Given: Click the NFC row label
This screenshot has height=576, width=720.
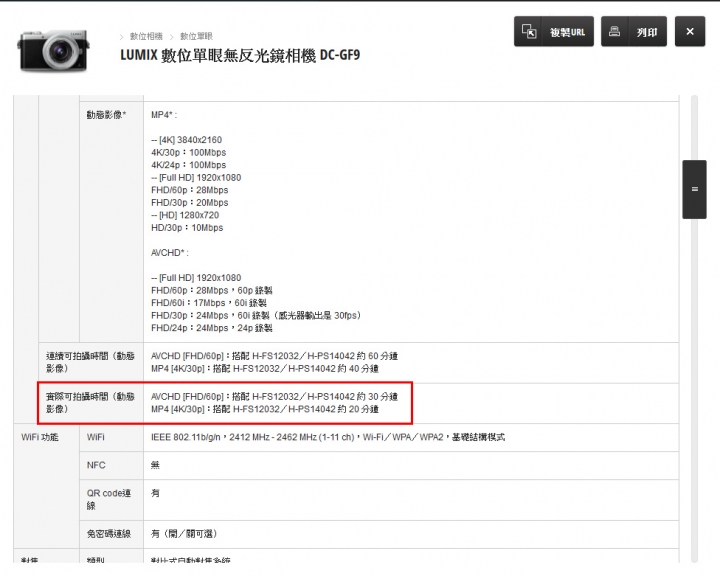Looking at the screenshot, I should pyautogui.click(x=96, y=465).
